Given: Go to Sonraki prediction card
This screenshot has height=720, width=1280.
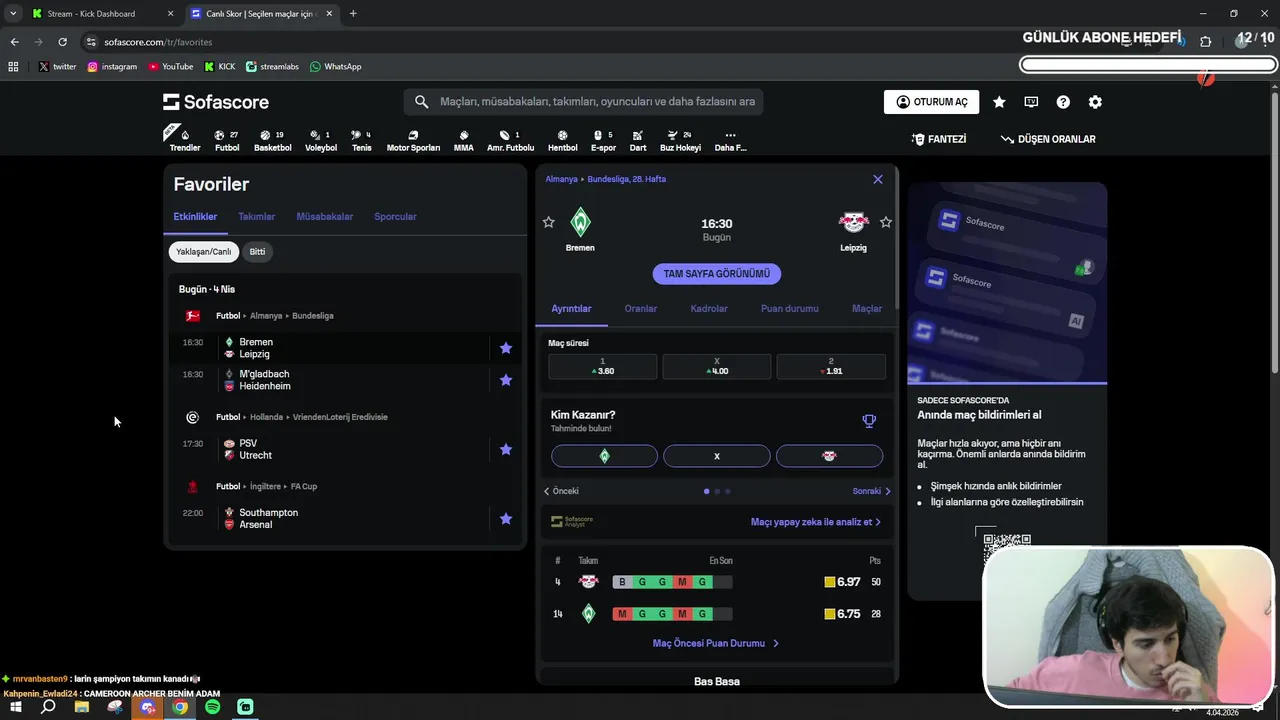Looking at the screenshot, I should tap(871, 491).
